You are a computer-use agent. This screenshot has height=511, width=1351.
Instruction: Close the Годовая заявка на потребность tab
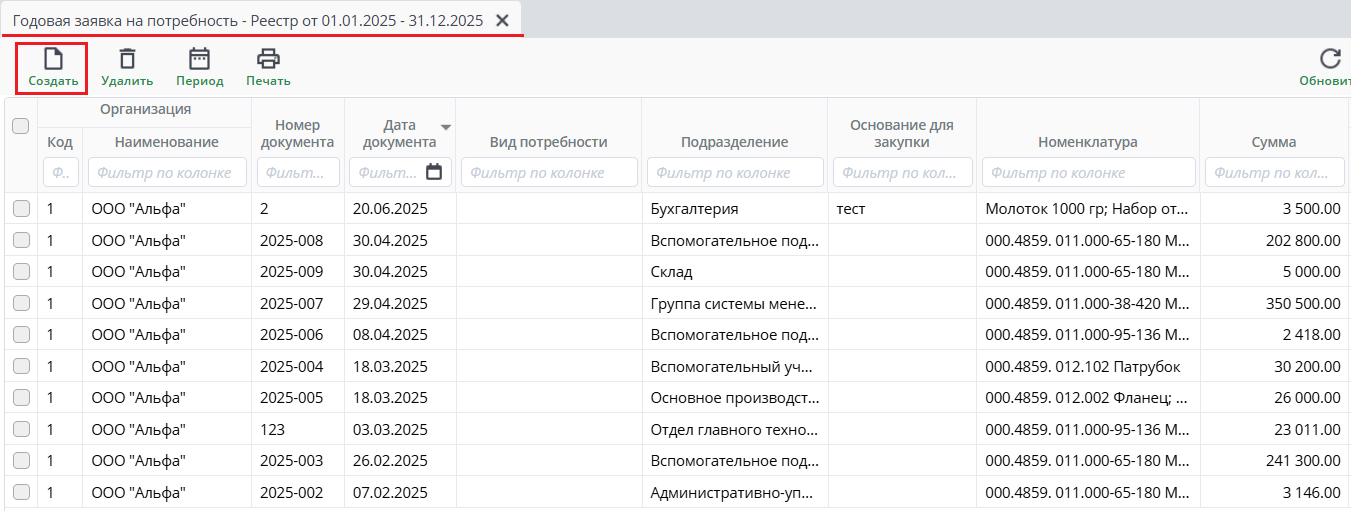tap(503, 20)
